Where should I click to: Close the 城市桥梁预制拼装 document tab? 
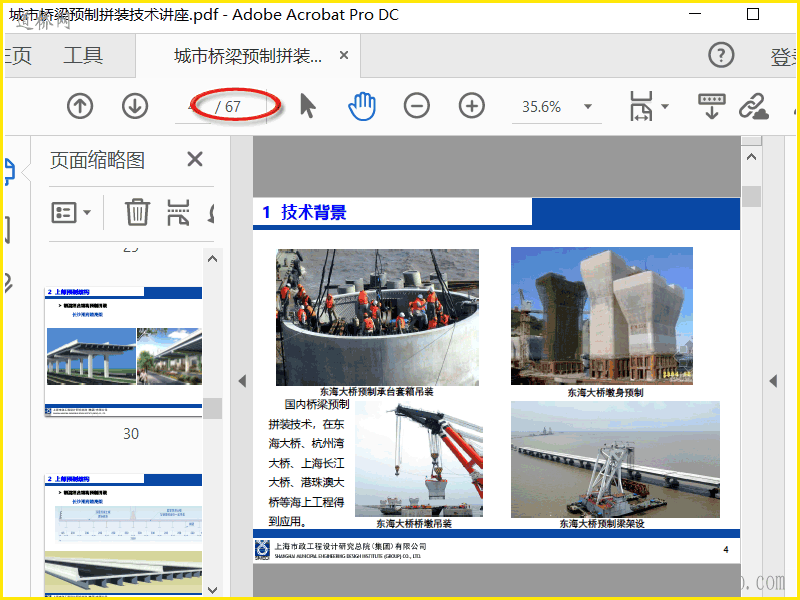pyautogui.click(x=344, y=55)
